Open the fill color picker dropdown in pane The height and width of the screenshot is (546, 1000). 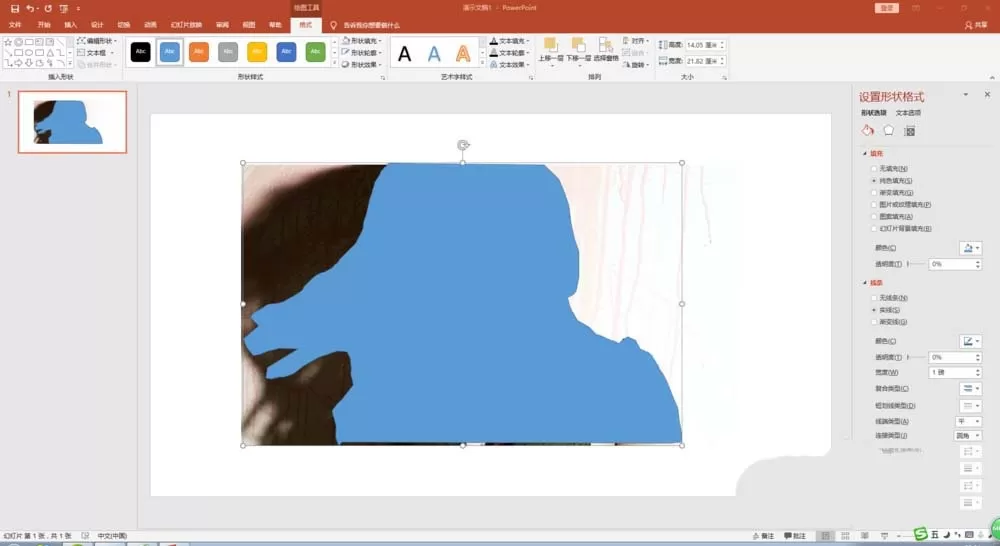[971, 248]
